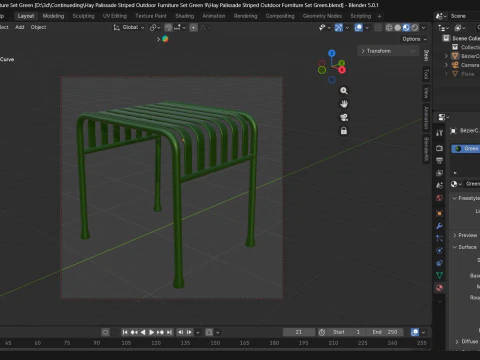Toggle snapping magnet icon
The image size is (480, 360).
[169, 28]
